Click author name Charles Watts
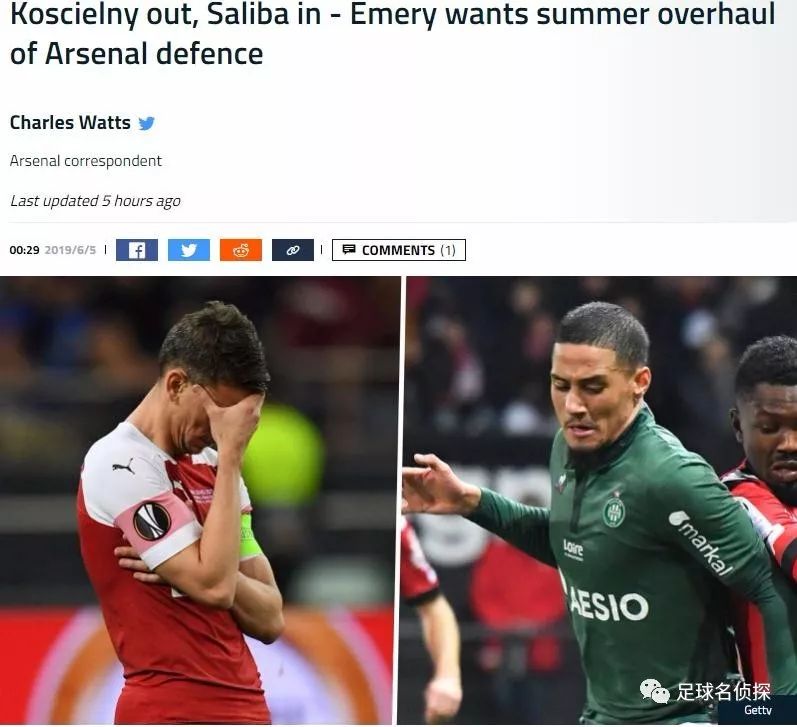Viewport: 797px width, 727px height. pyautogui.click(x=70, y=123)
